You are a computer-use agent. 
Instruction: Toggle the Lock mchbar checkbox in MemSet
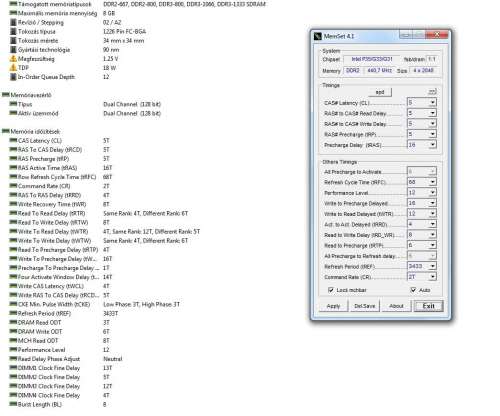click(x=331, y=290)
